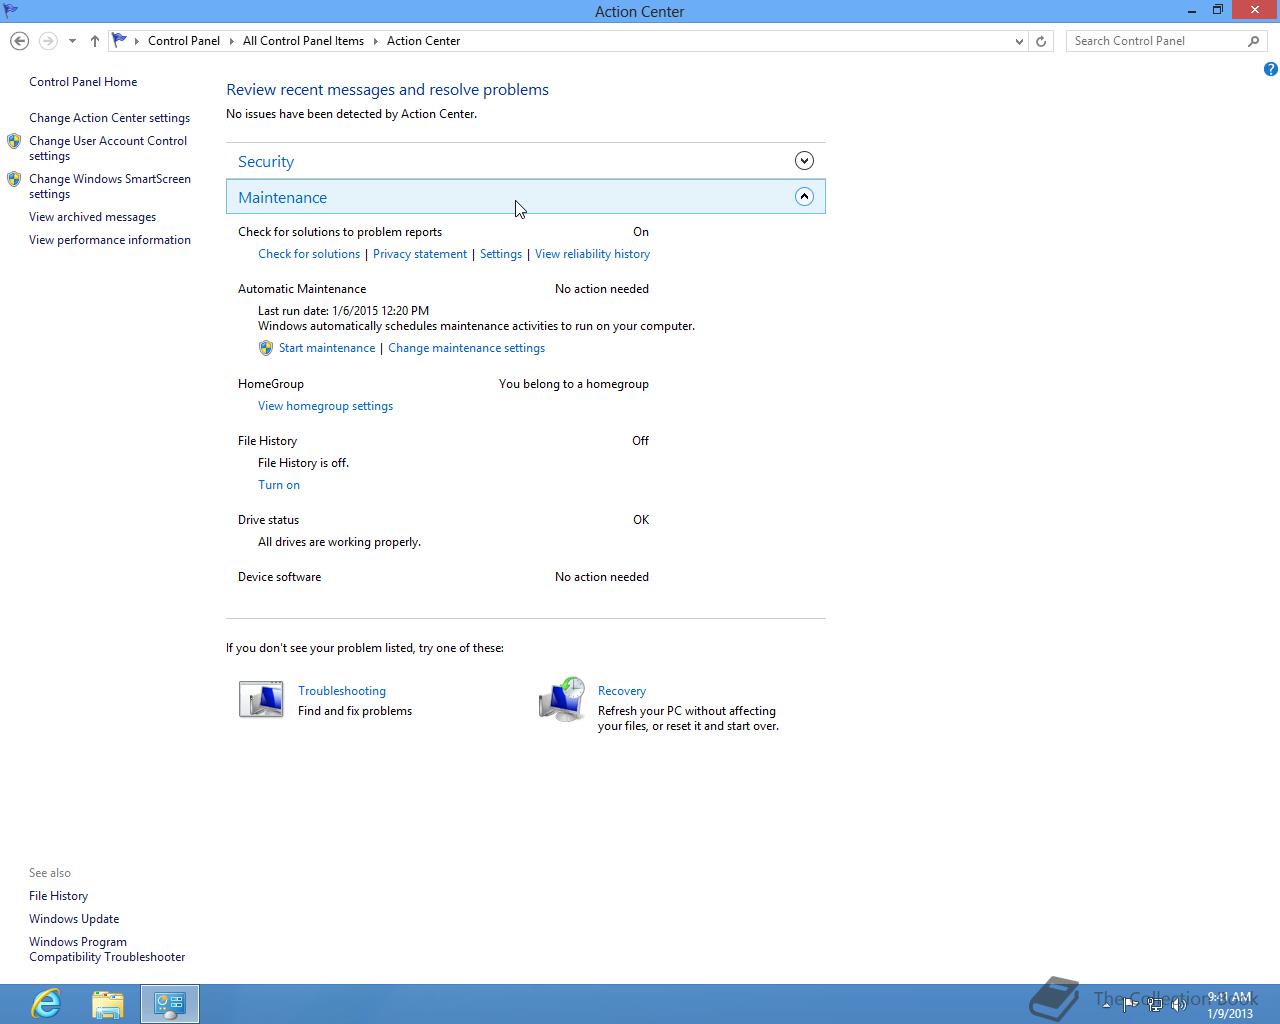Image resolution: width=1280 pixels, height=1024 pixels.
Task: Click the Security section heading
Action: click(x=266, y=161)
